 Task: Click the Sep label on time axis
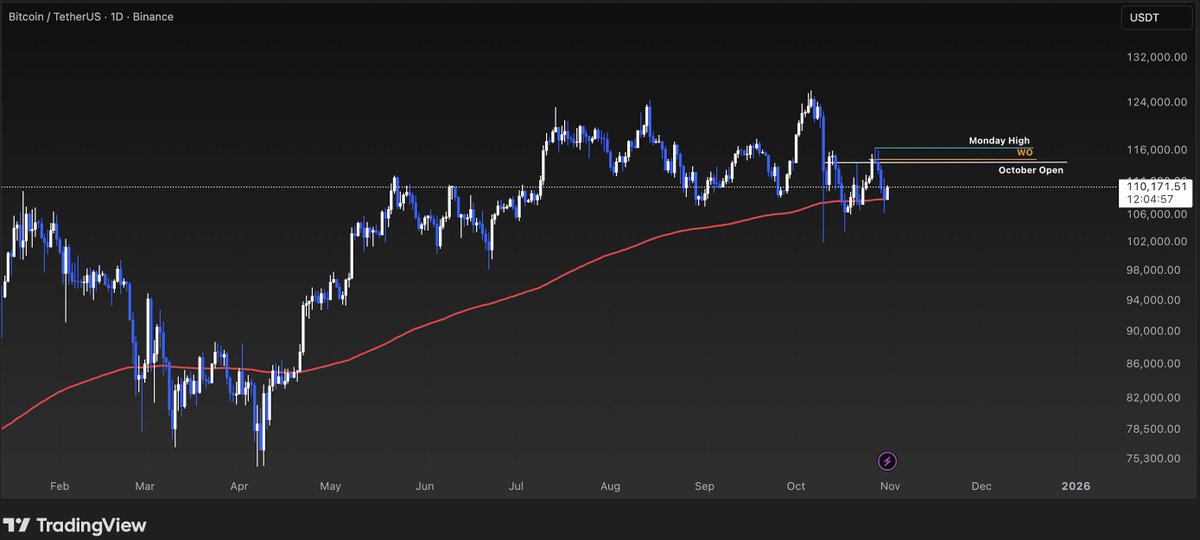click(704, 486)
